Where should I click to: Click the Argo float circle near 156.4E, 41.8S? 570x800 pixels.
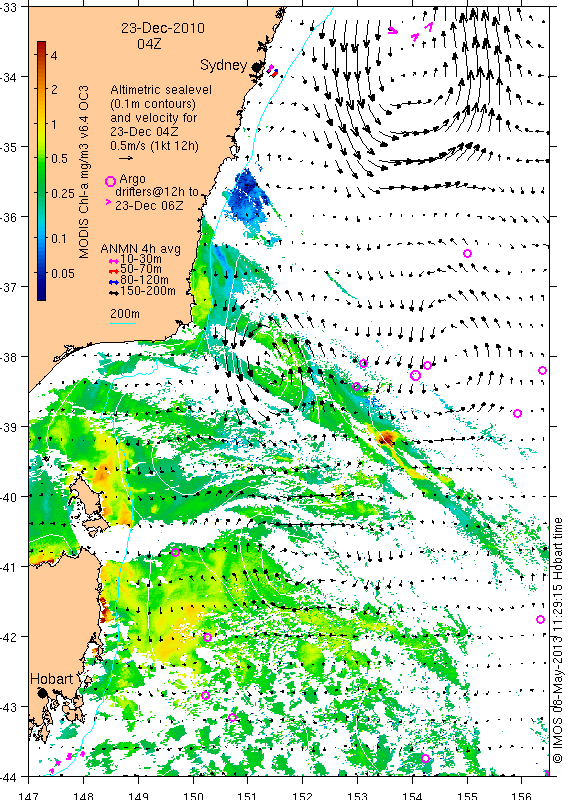540,619
